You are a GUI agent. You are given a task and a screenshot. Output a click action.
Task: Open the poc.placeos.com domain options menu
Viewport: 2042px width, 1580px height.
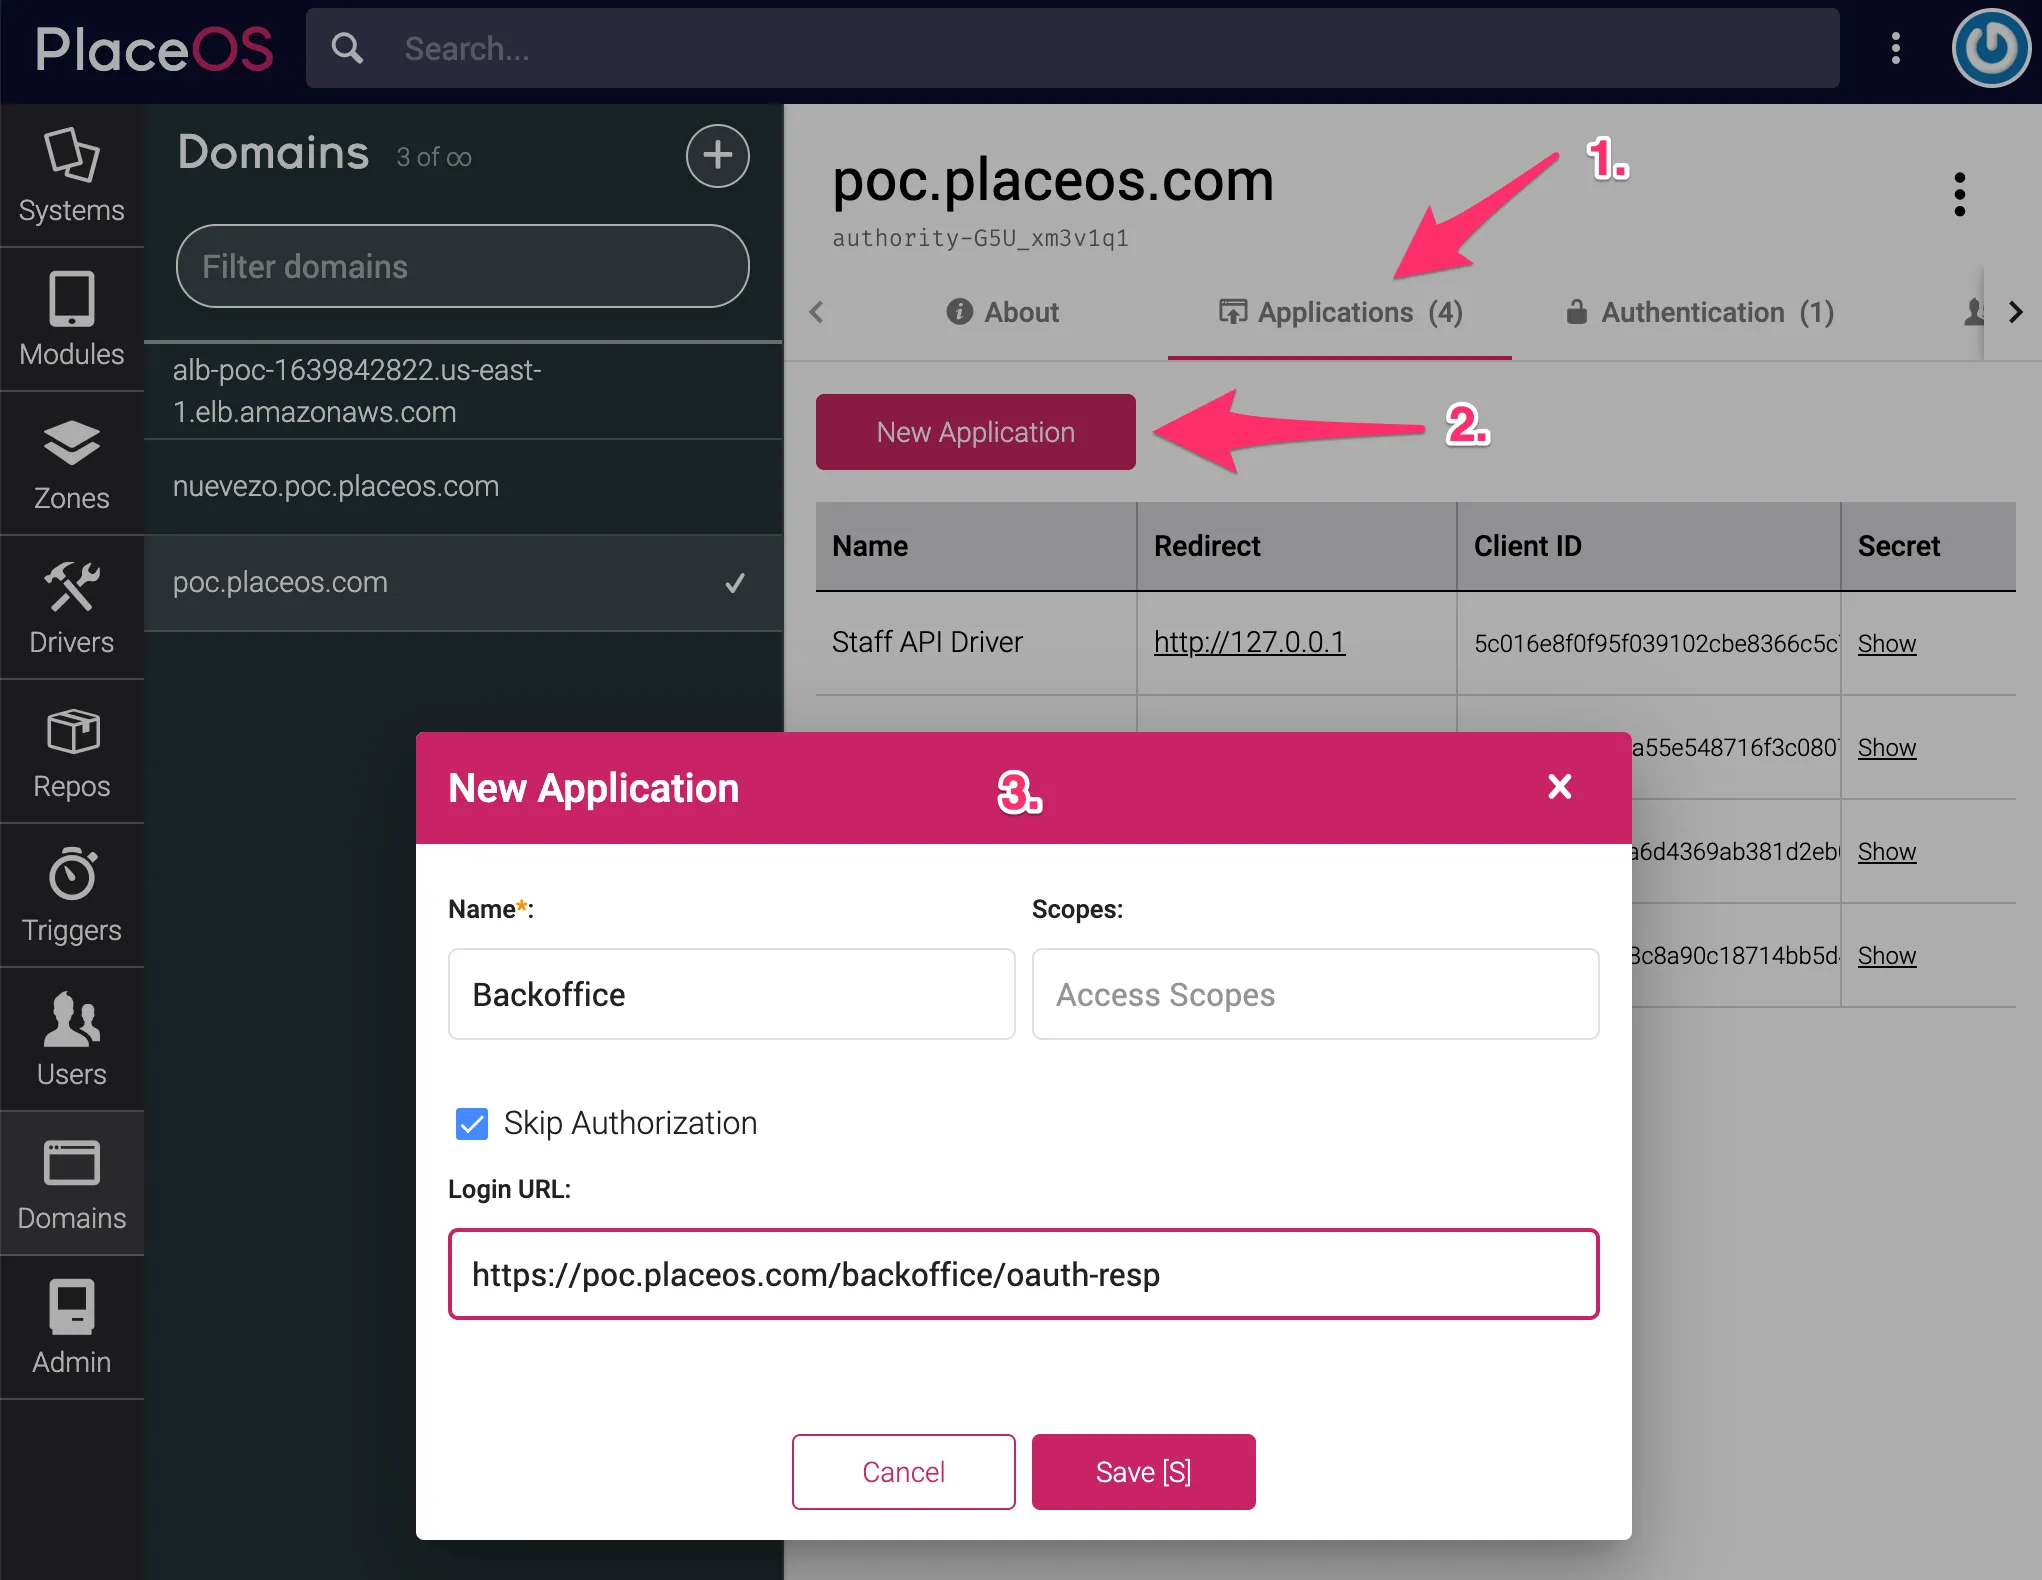point(1960,194)
